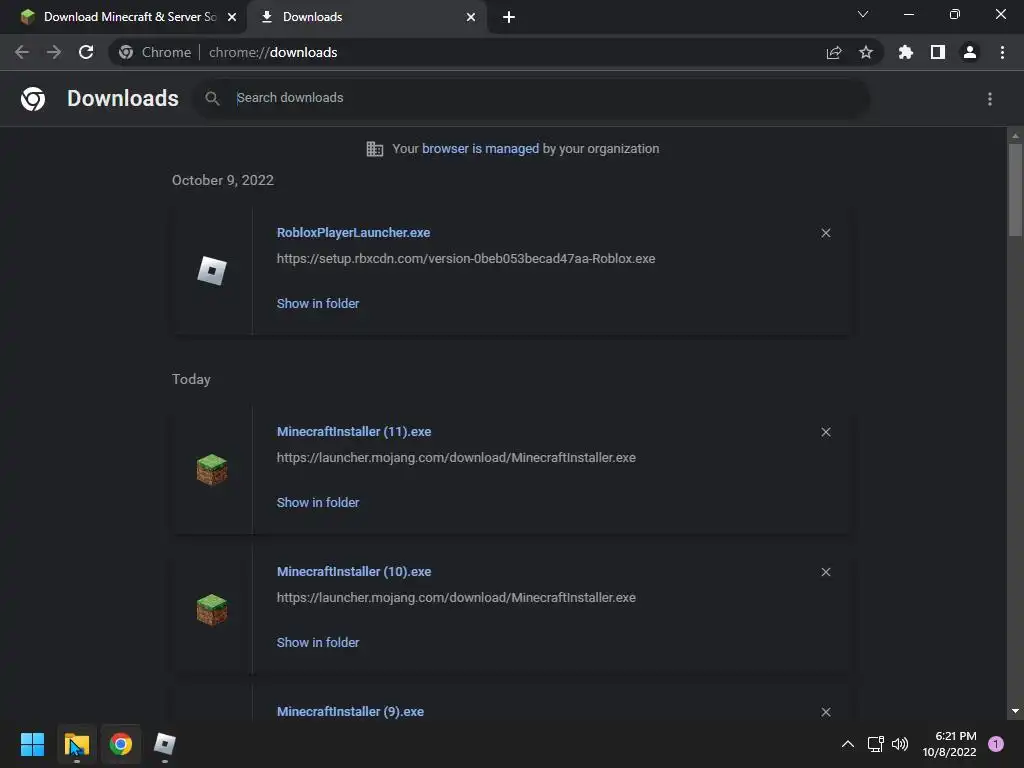Toggle the browser side panel
The image size is (1024, 768).
(938, 52)
